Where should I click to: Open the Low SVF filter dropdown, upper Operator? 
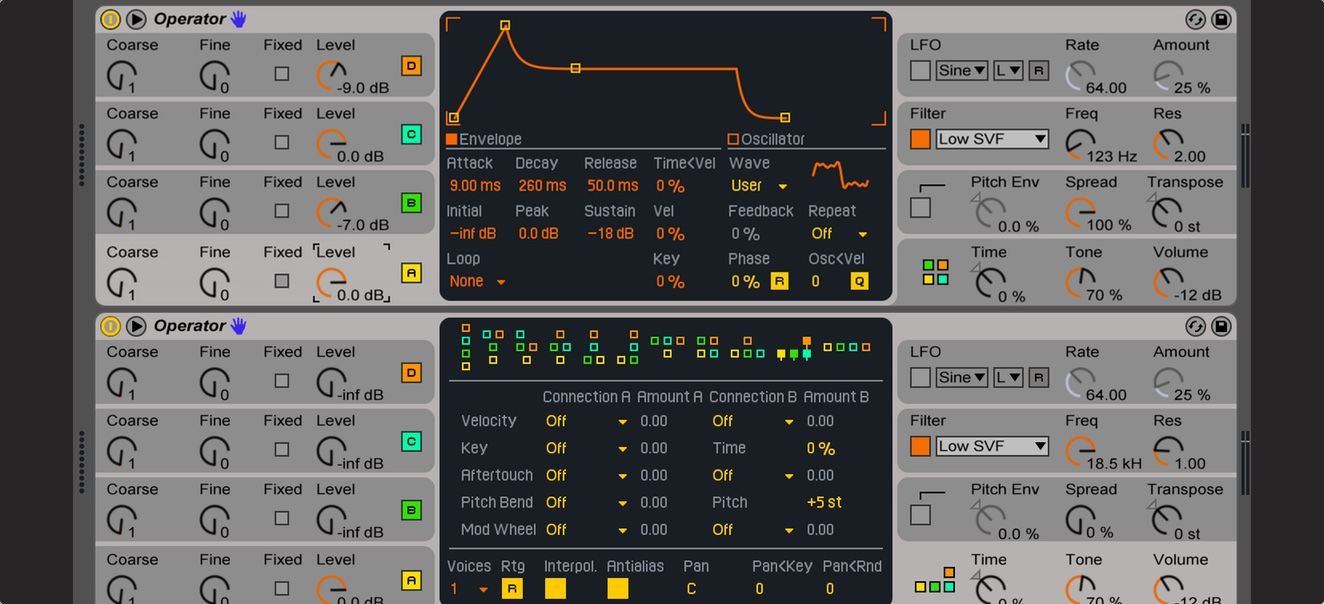(992, 139)
